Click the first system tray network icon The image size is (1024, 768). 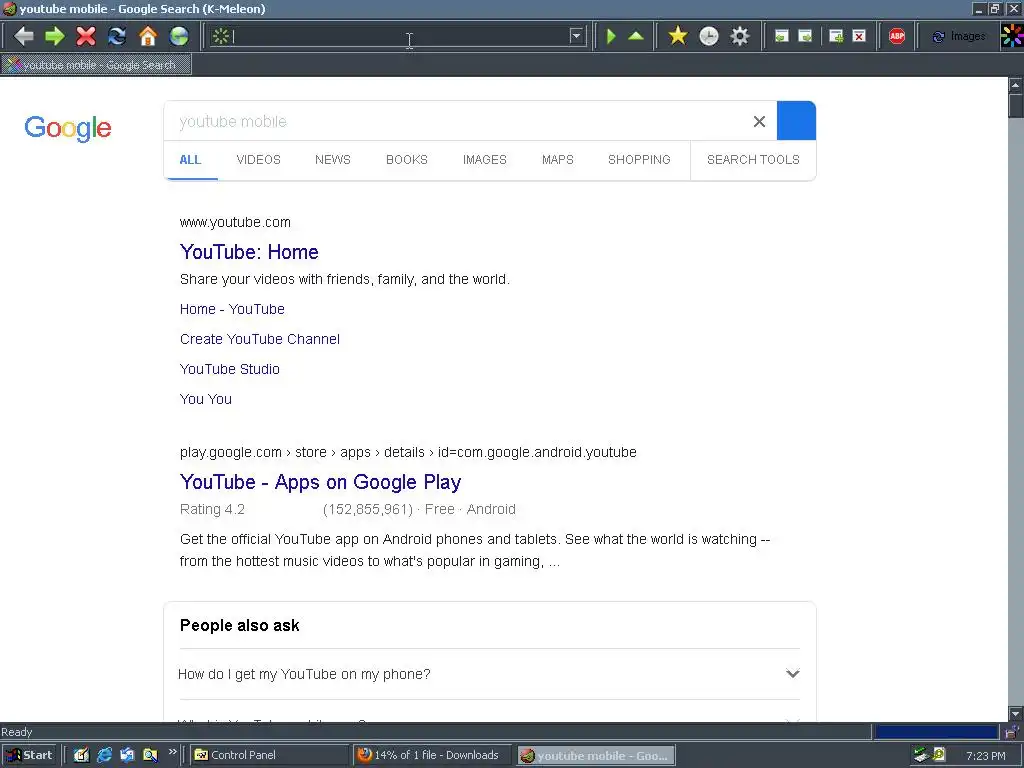pyautogui.click(x=921, y=755)
